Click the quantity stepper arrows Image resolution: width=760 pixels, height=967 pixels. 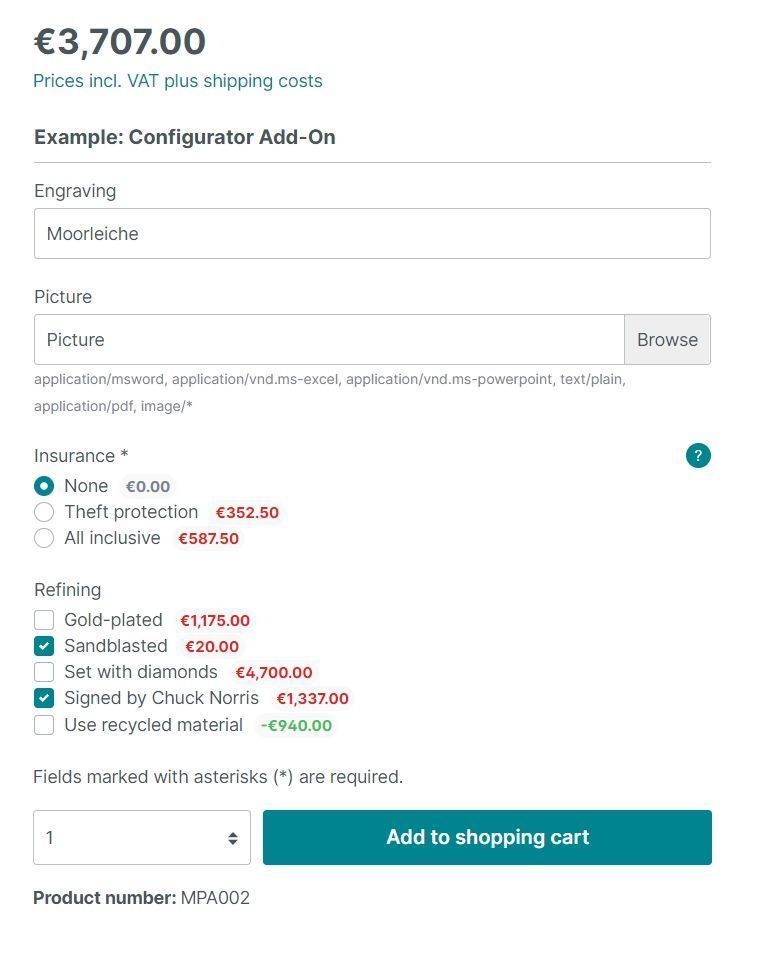point(232,838)
